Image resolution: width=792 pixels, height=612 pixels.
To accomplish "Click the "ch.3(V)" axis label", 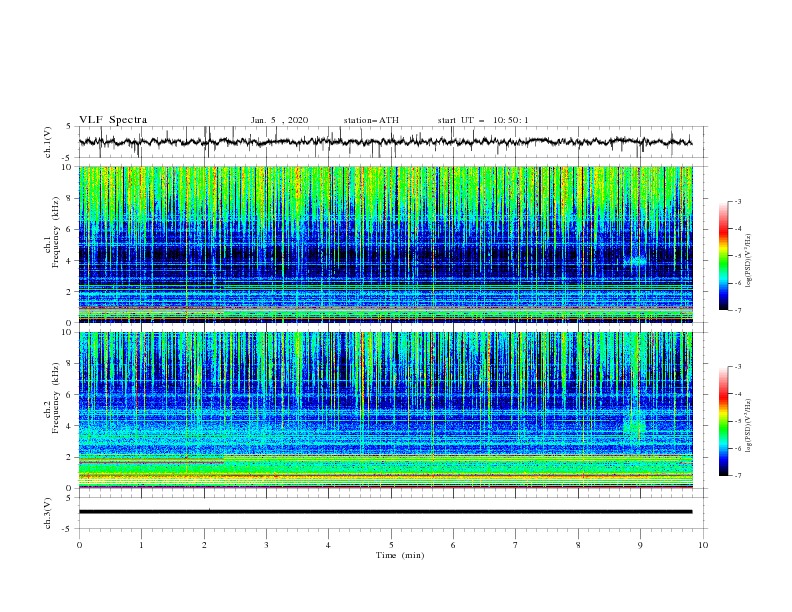I will [48, 513].
